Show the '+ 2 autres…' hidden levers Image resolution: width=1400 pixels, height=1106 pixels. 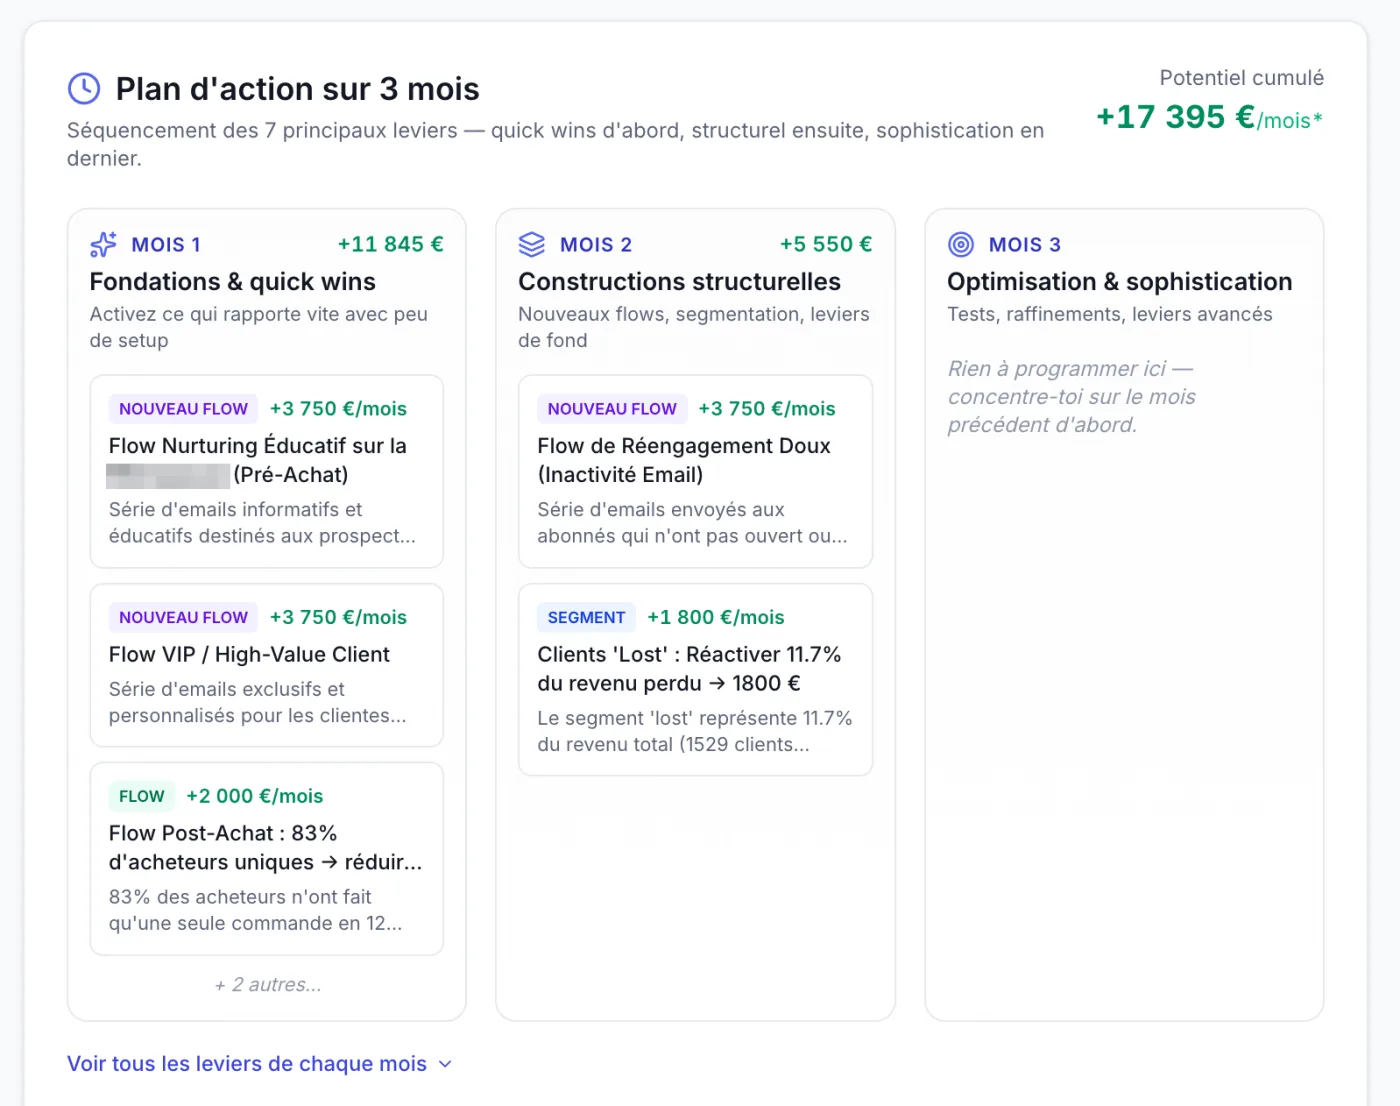tap(267, 985)
